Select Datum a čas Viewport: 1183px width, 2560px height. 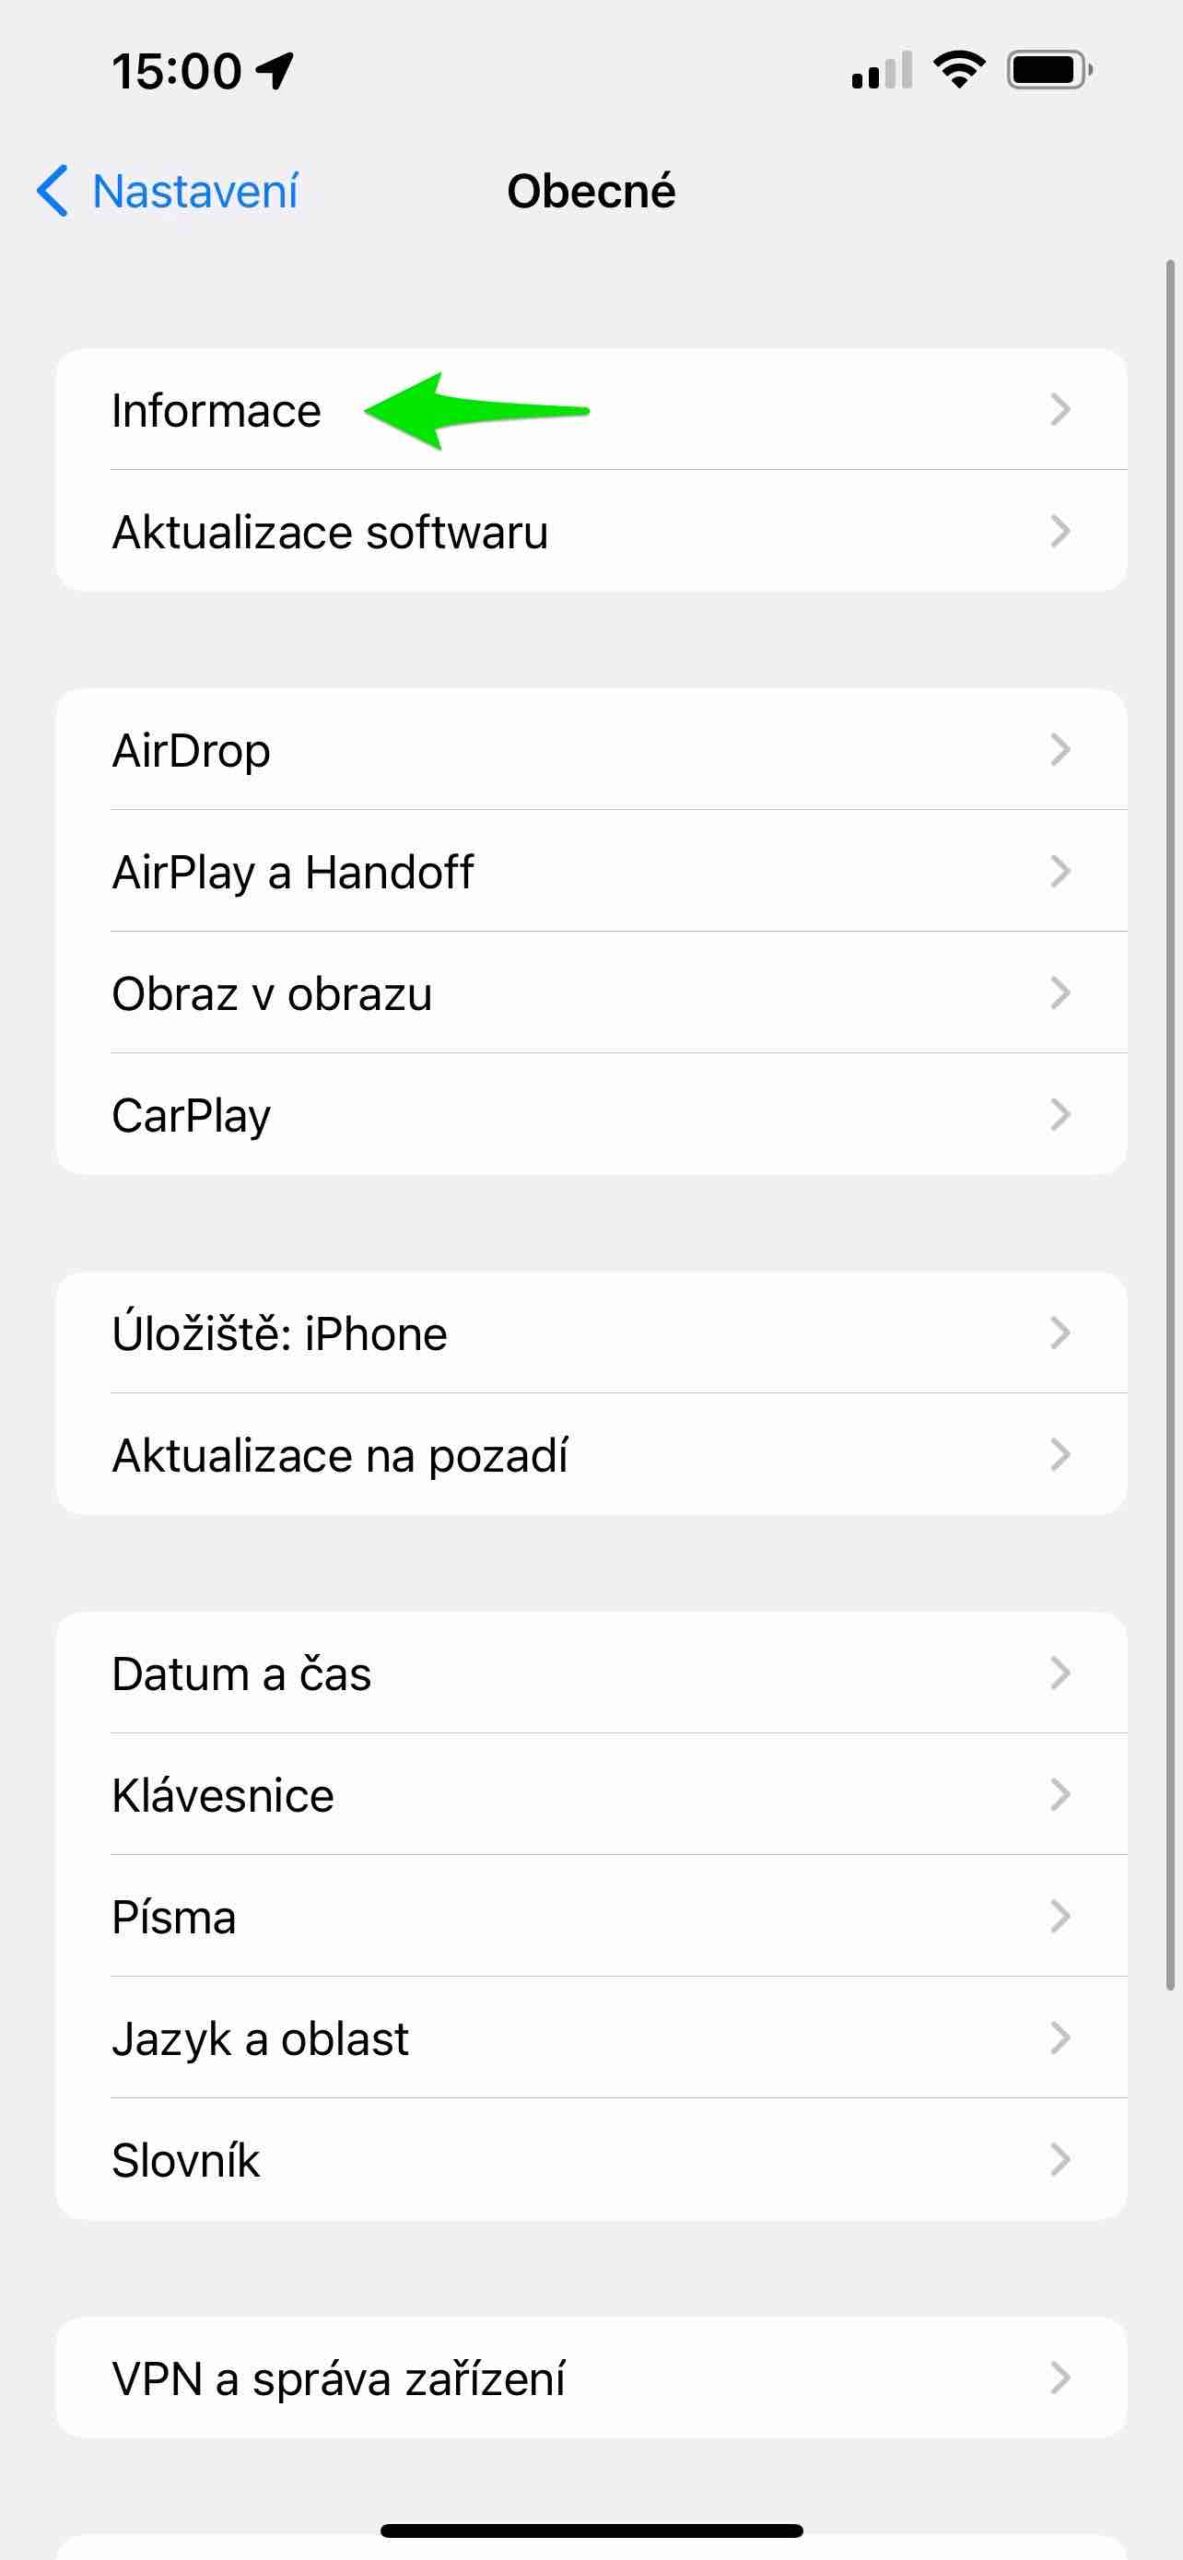(x=242, y=1673)
